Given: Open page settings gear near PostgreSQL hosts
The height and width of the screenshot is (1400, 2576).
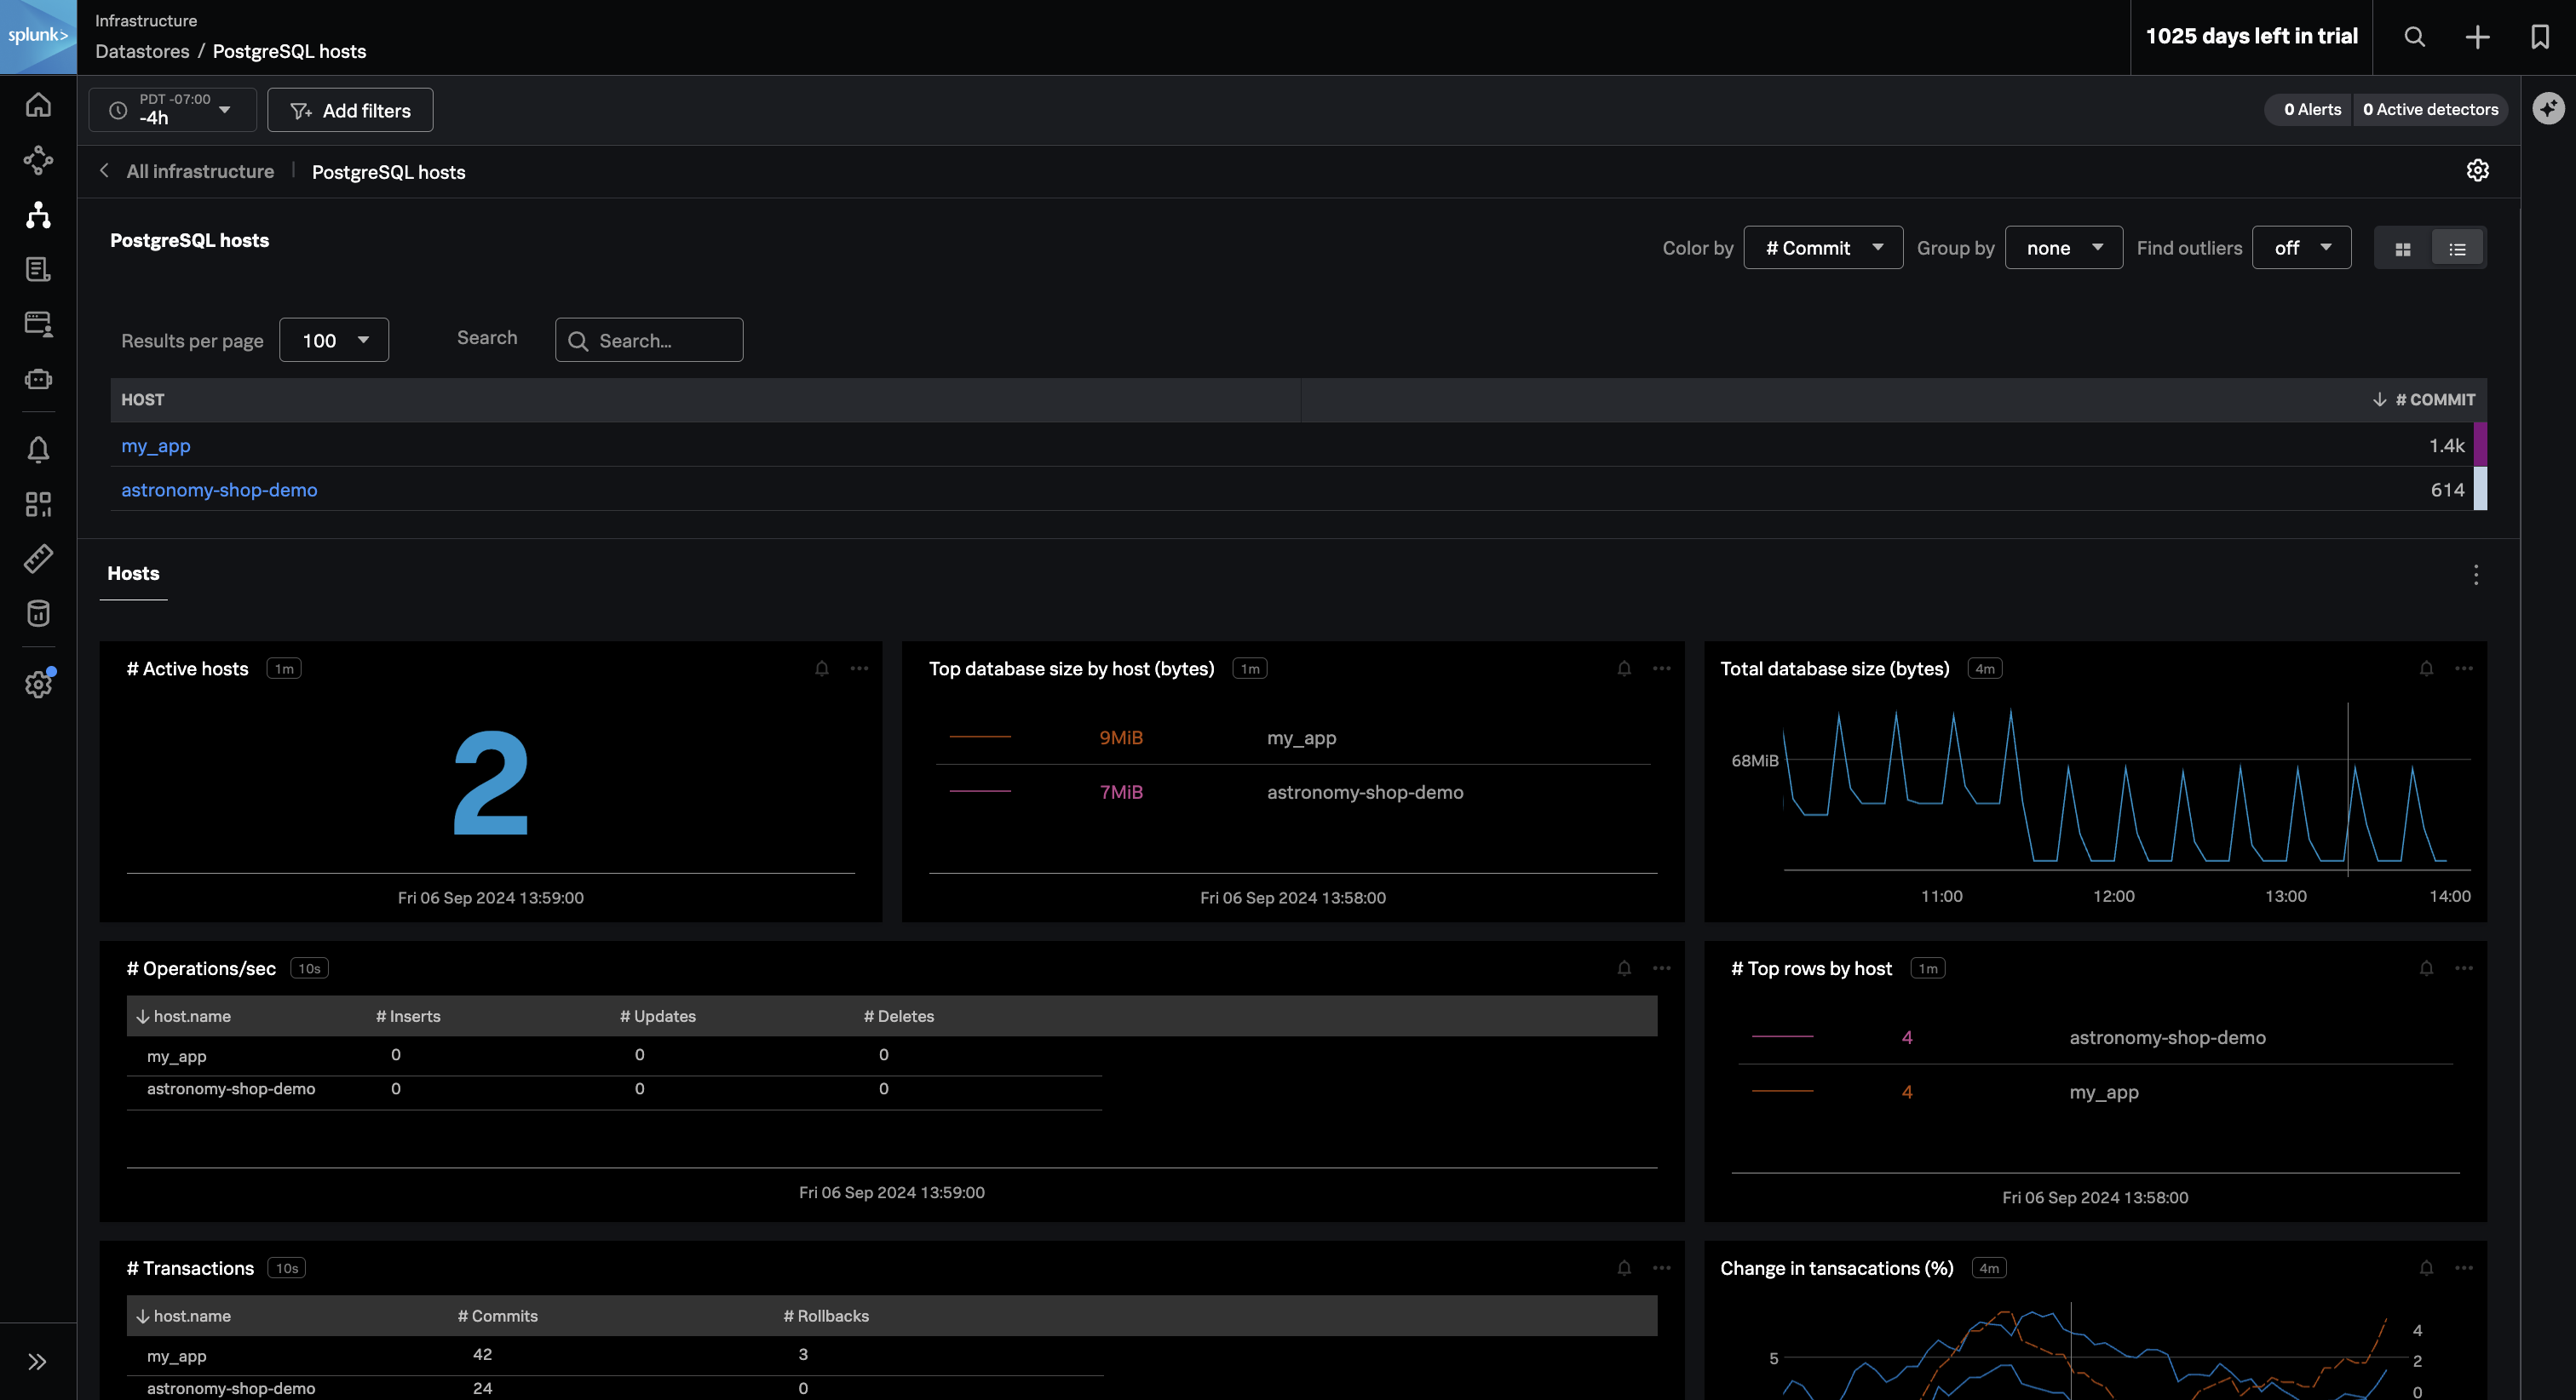Looking at the screenshot, I should tap(2477, 171).
